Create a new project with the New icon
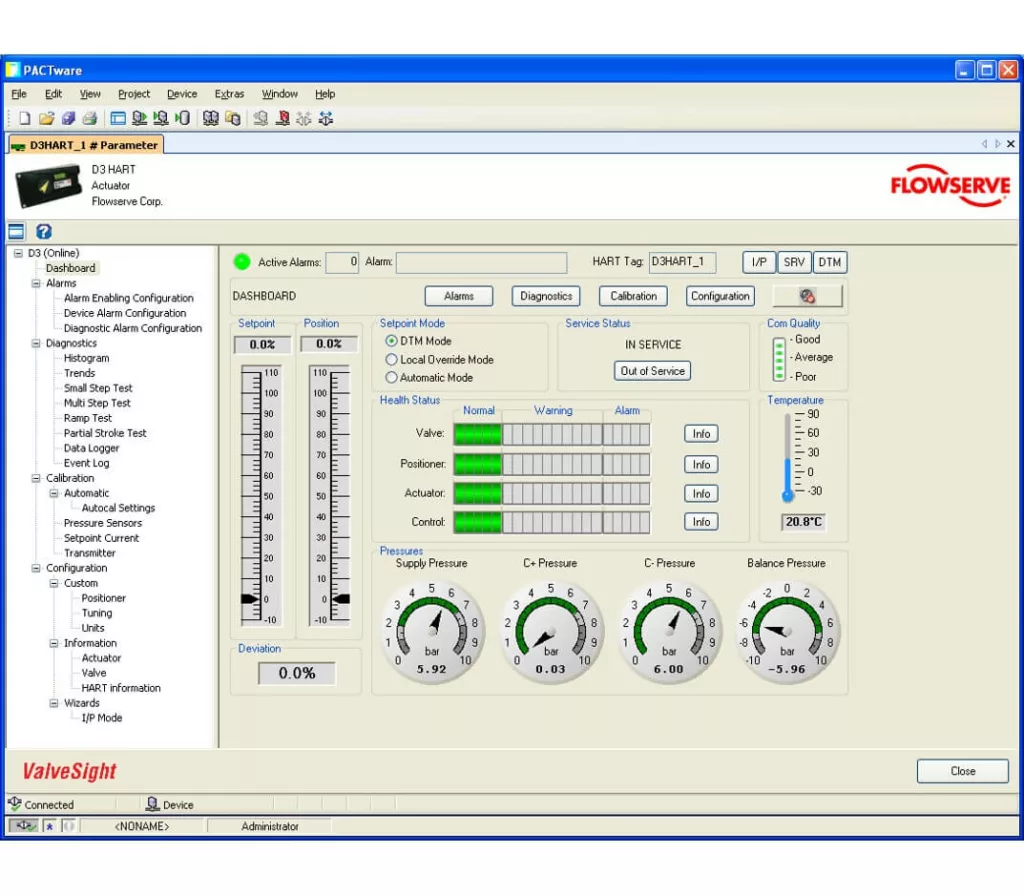 (x=24, y=118)
